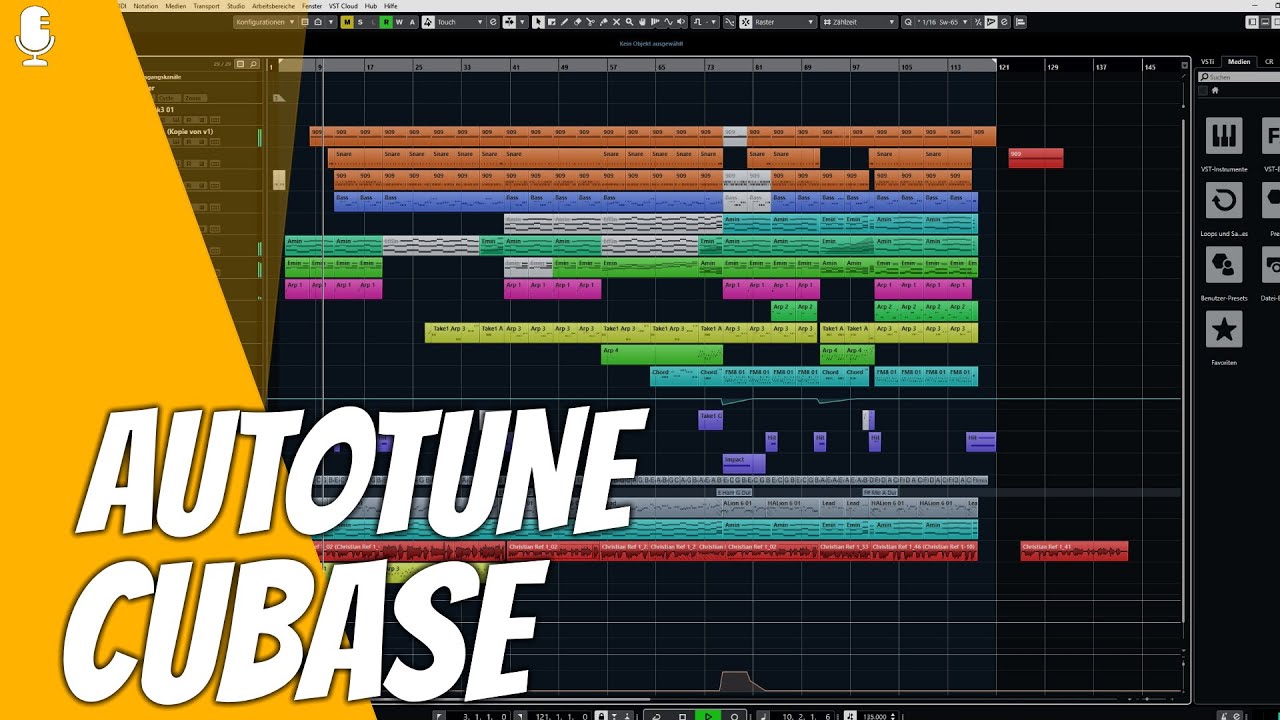The width and height of the screenshot is (1280, 720).
Task: Toggle the punch lock button in transport
Action: (601, 716)
